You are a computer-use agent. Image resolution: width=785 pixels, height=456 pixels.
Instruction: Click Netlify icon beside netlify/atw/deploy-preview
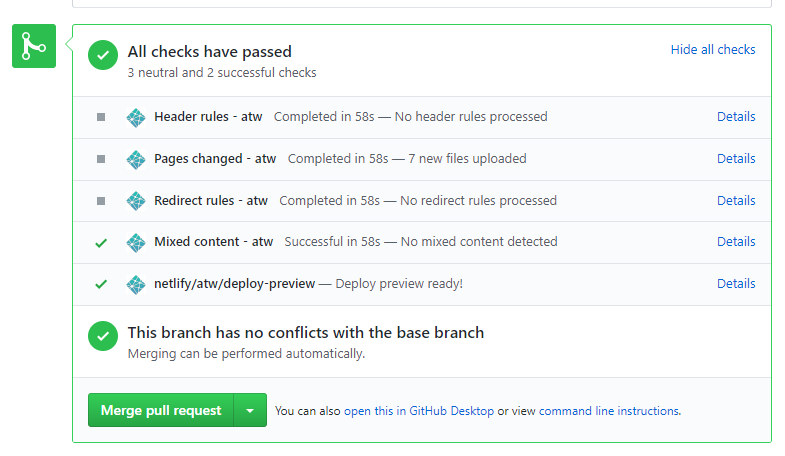[136, 284]
